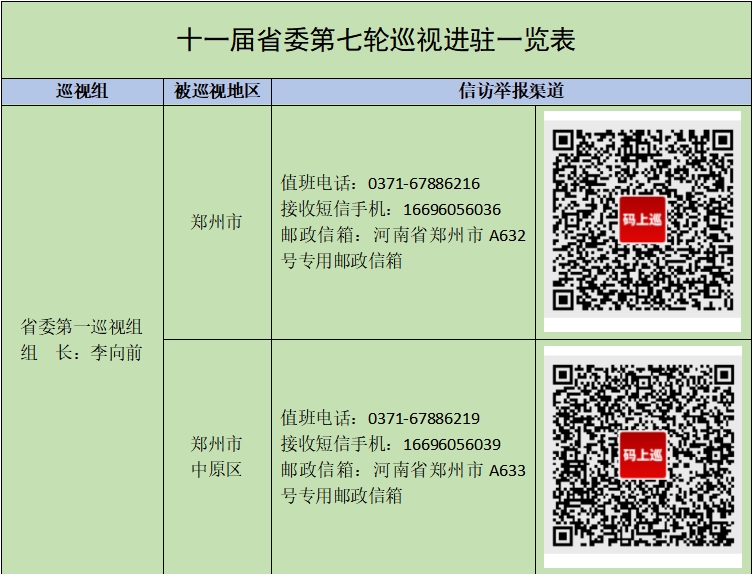Image resolution: width=753 pixels, height=574 pixels.
Task: Select the 郑州市 region cell
Action: (x=217, y=222)
